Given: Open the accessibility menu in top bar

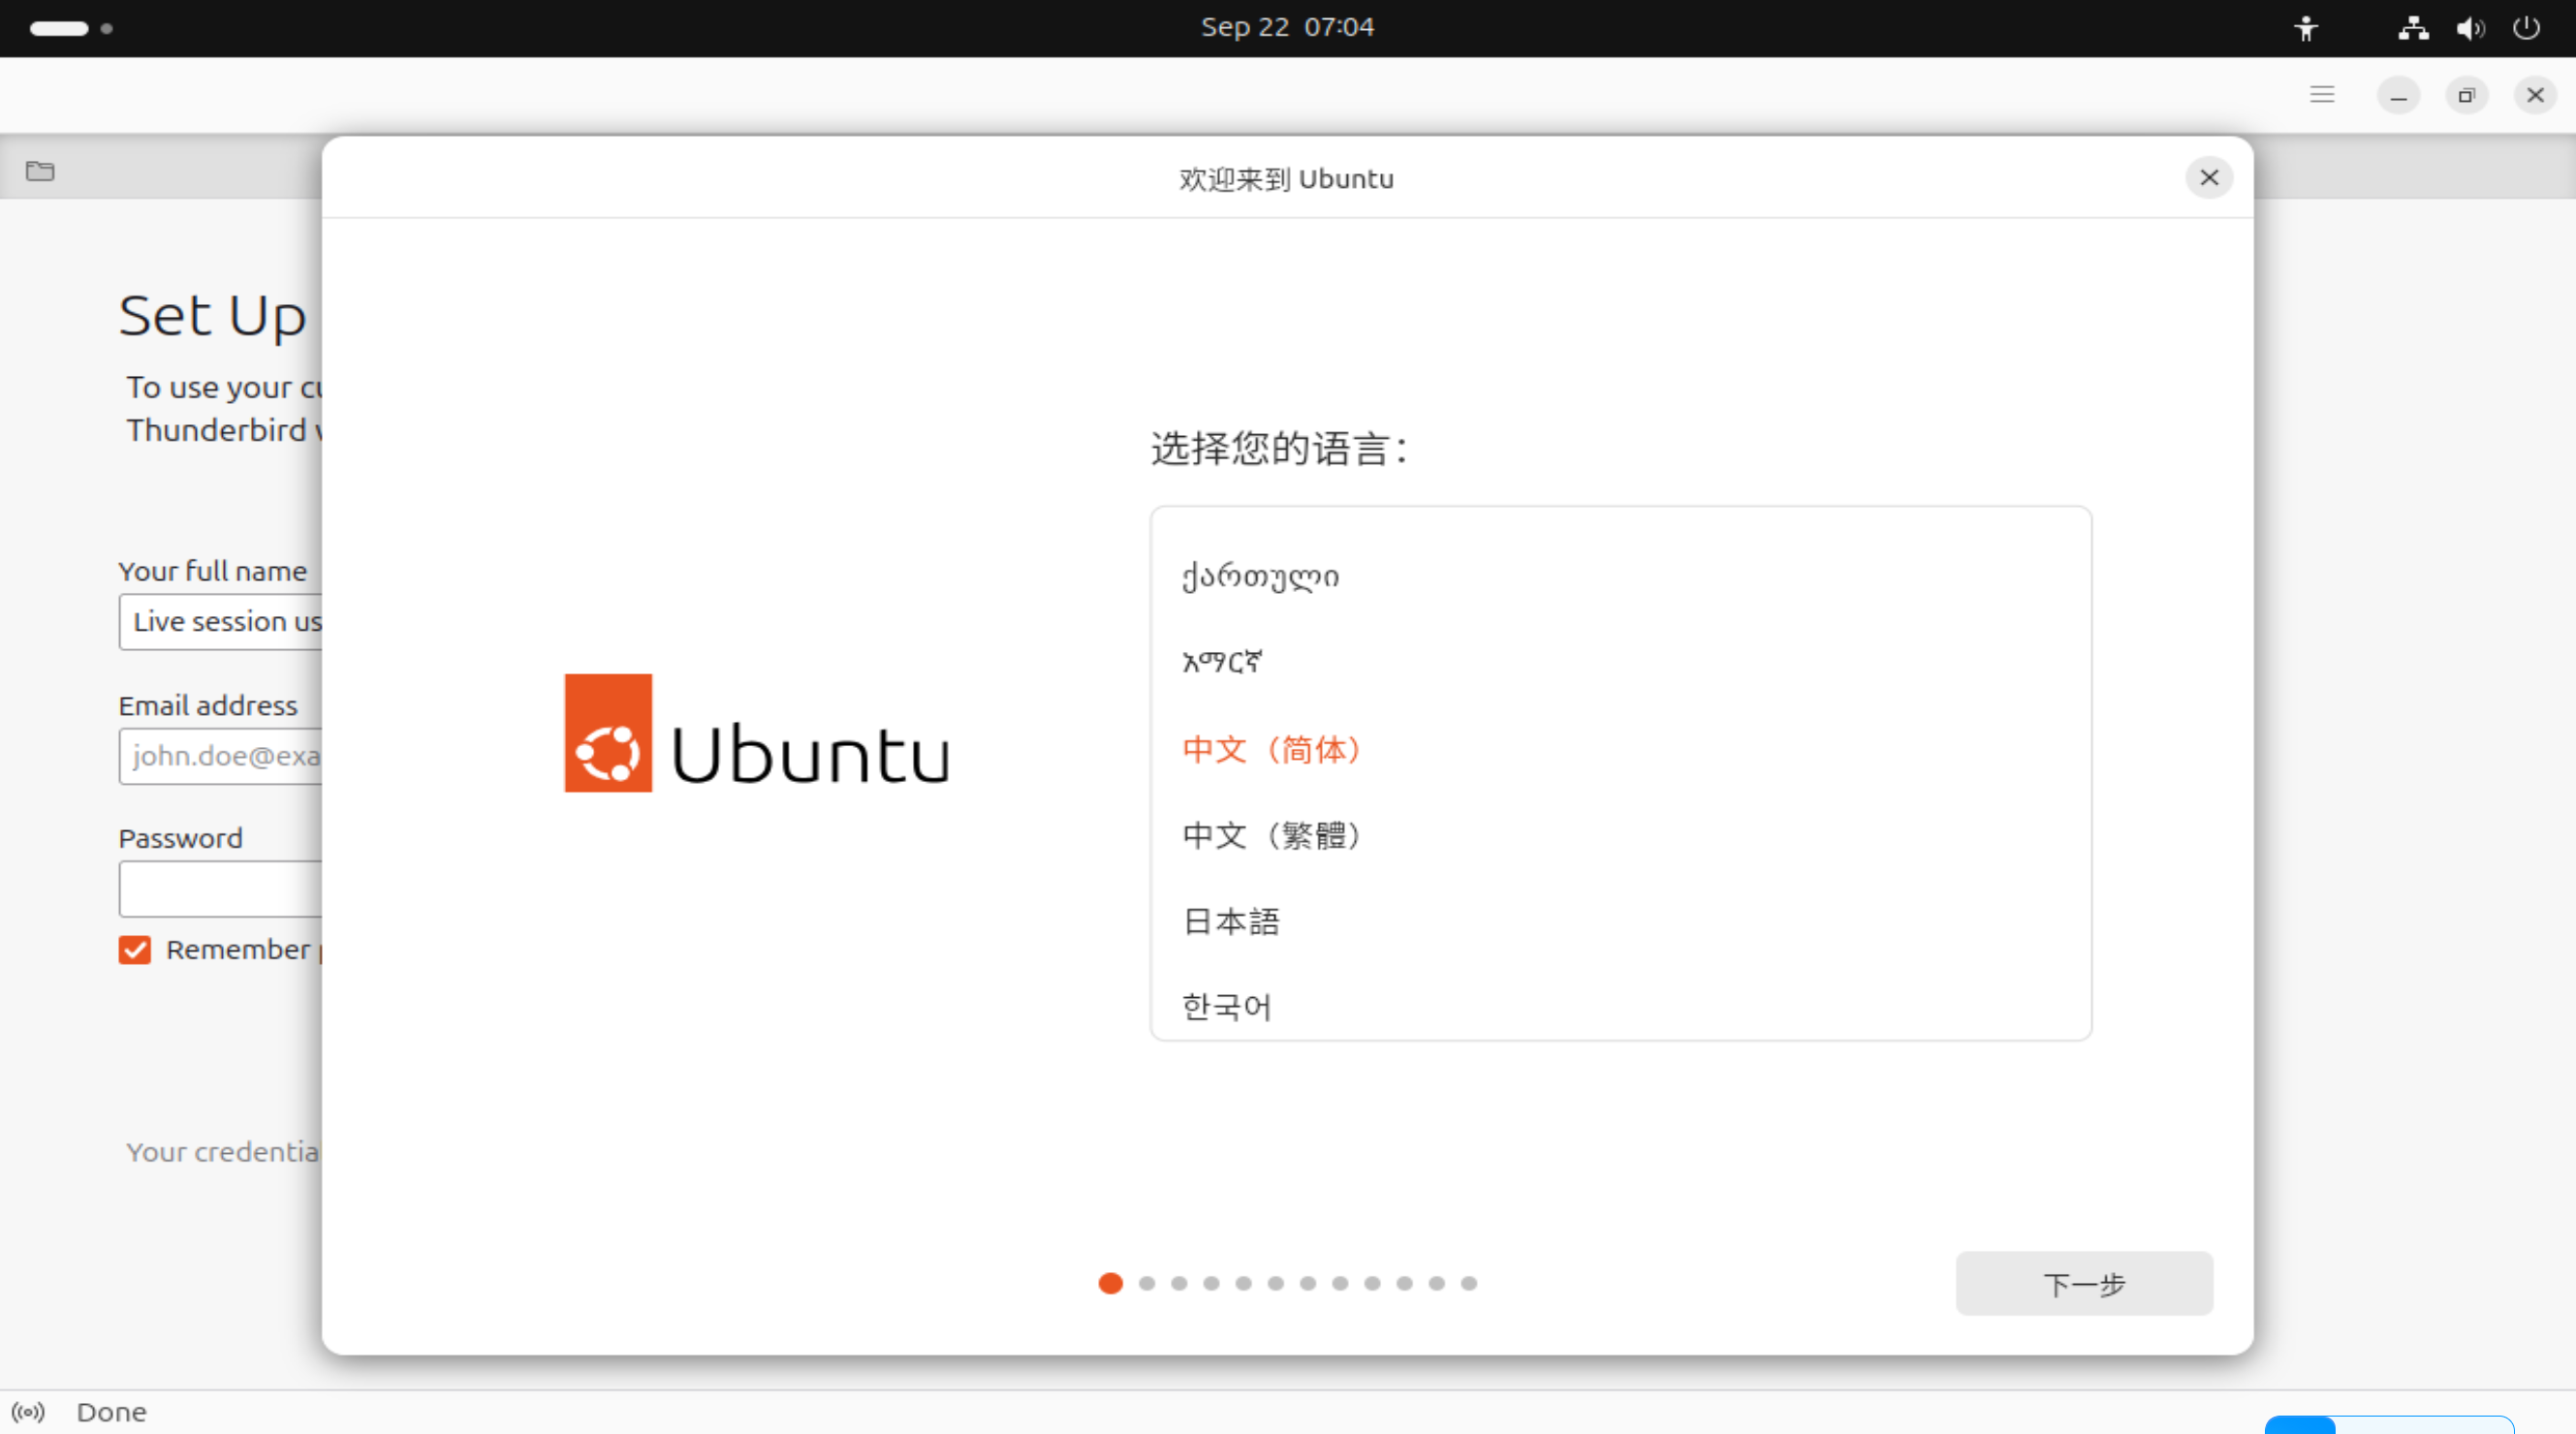Looking at the screenshot, I should coord(2305,28).
